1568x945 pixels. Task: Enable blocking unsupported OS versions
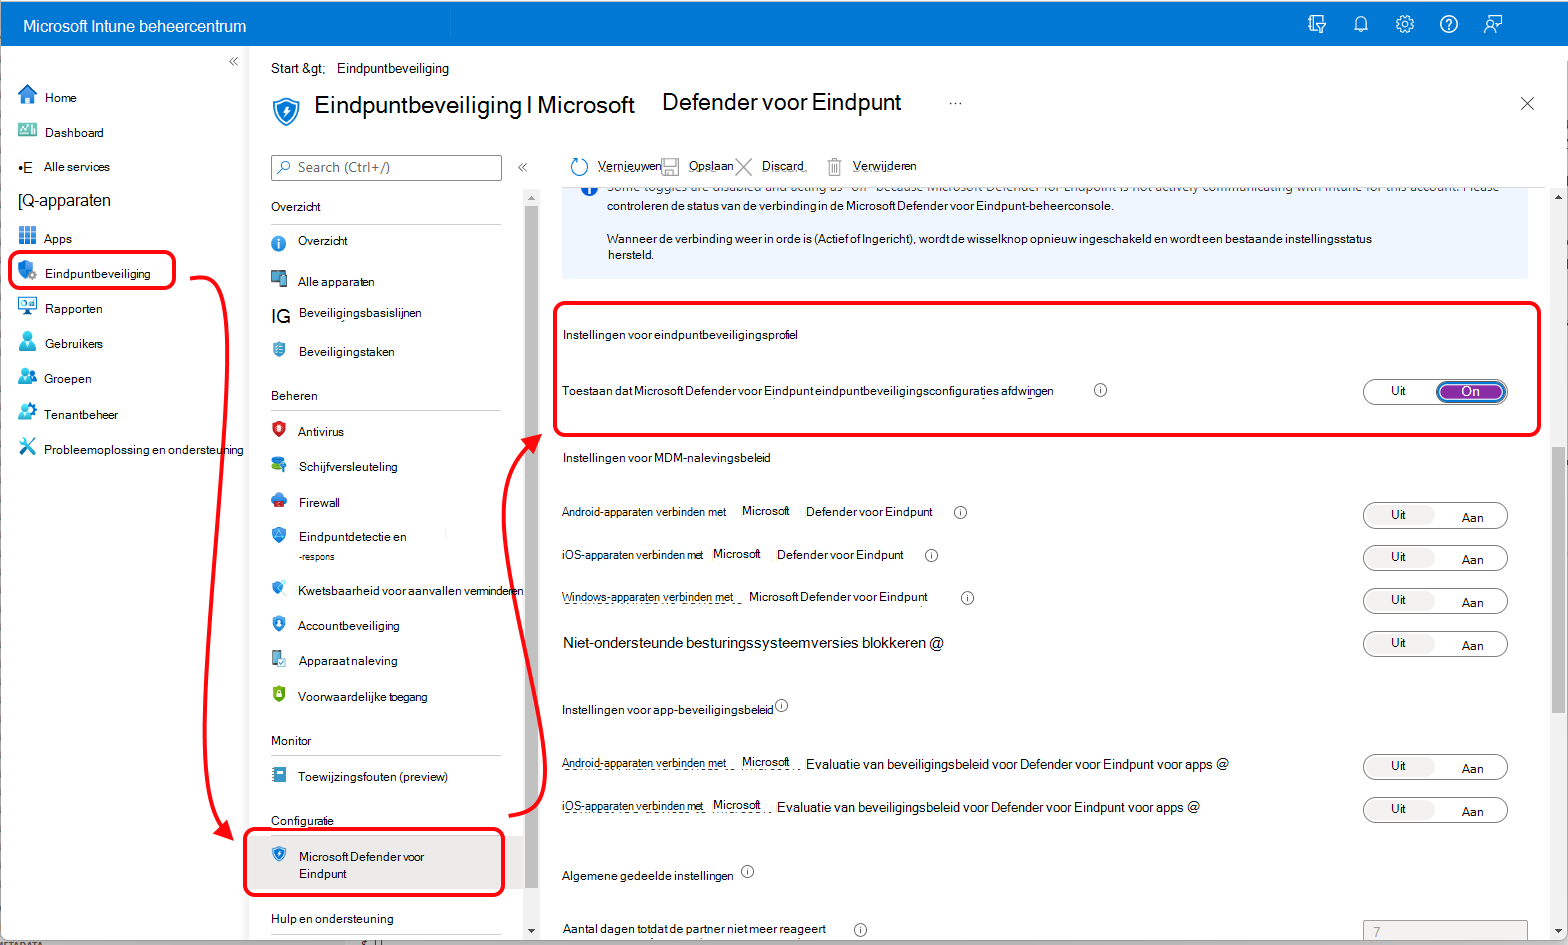[x=1472, y=645]
